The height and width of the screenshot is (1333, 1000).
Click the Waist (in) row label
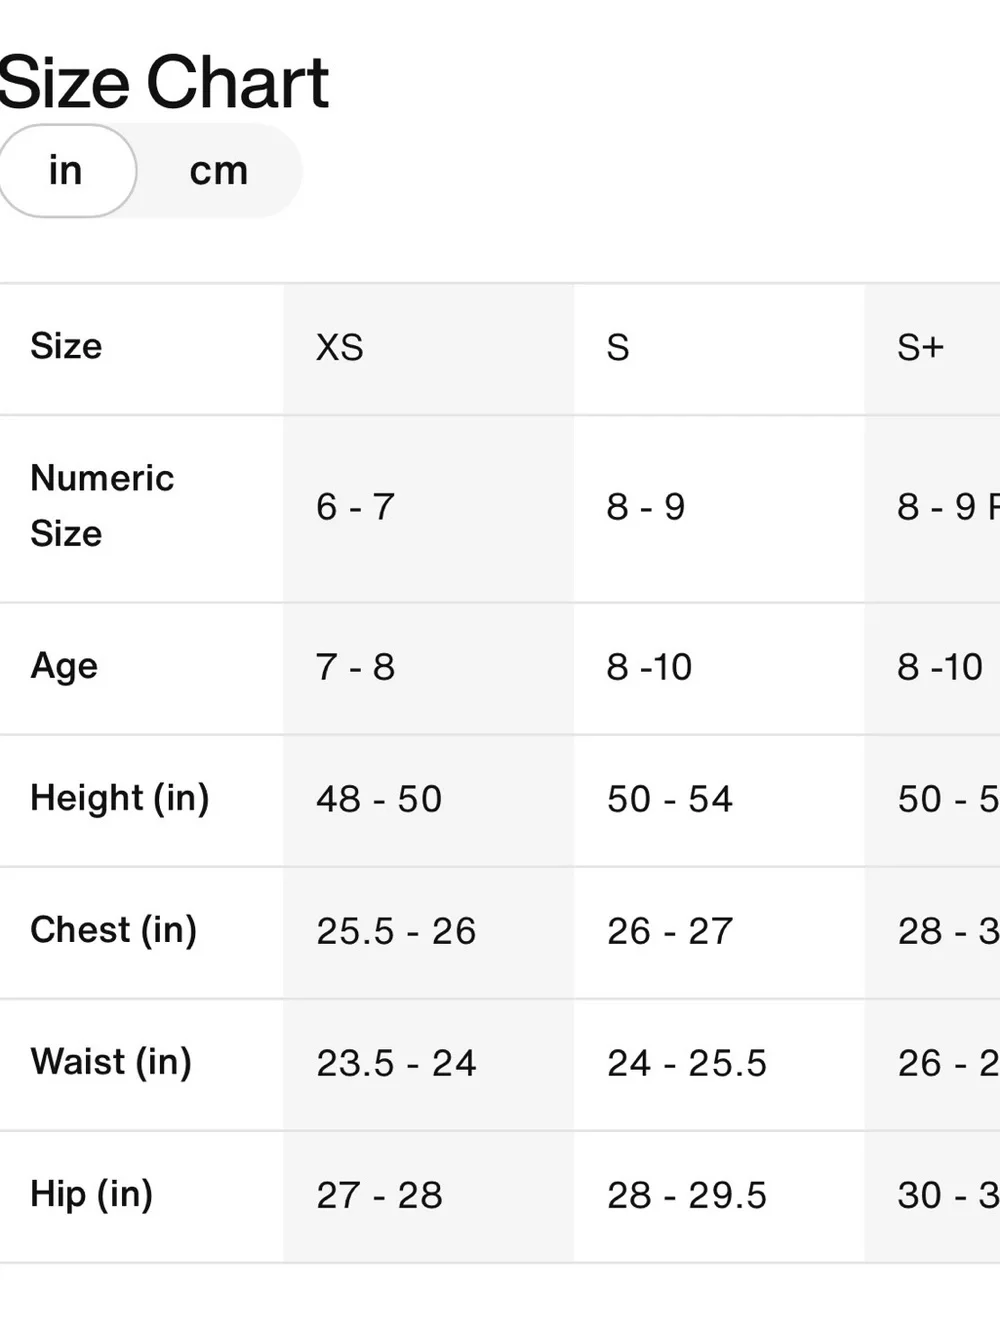(111, 1062)
